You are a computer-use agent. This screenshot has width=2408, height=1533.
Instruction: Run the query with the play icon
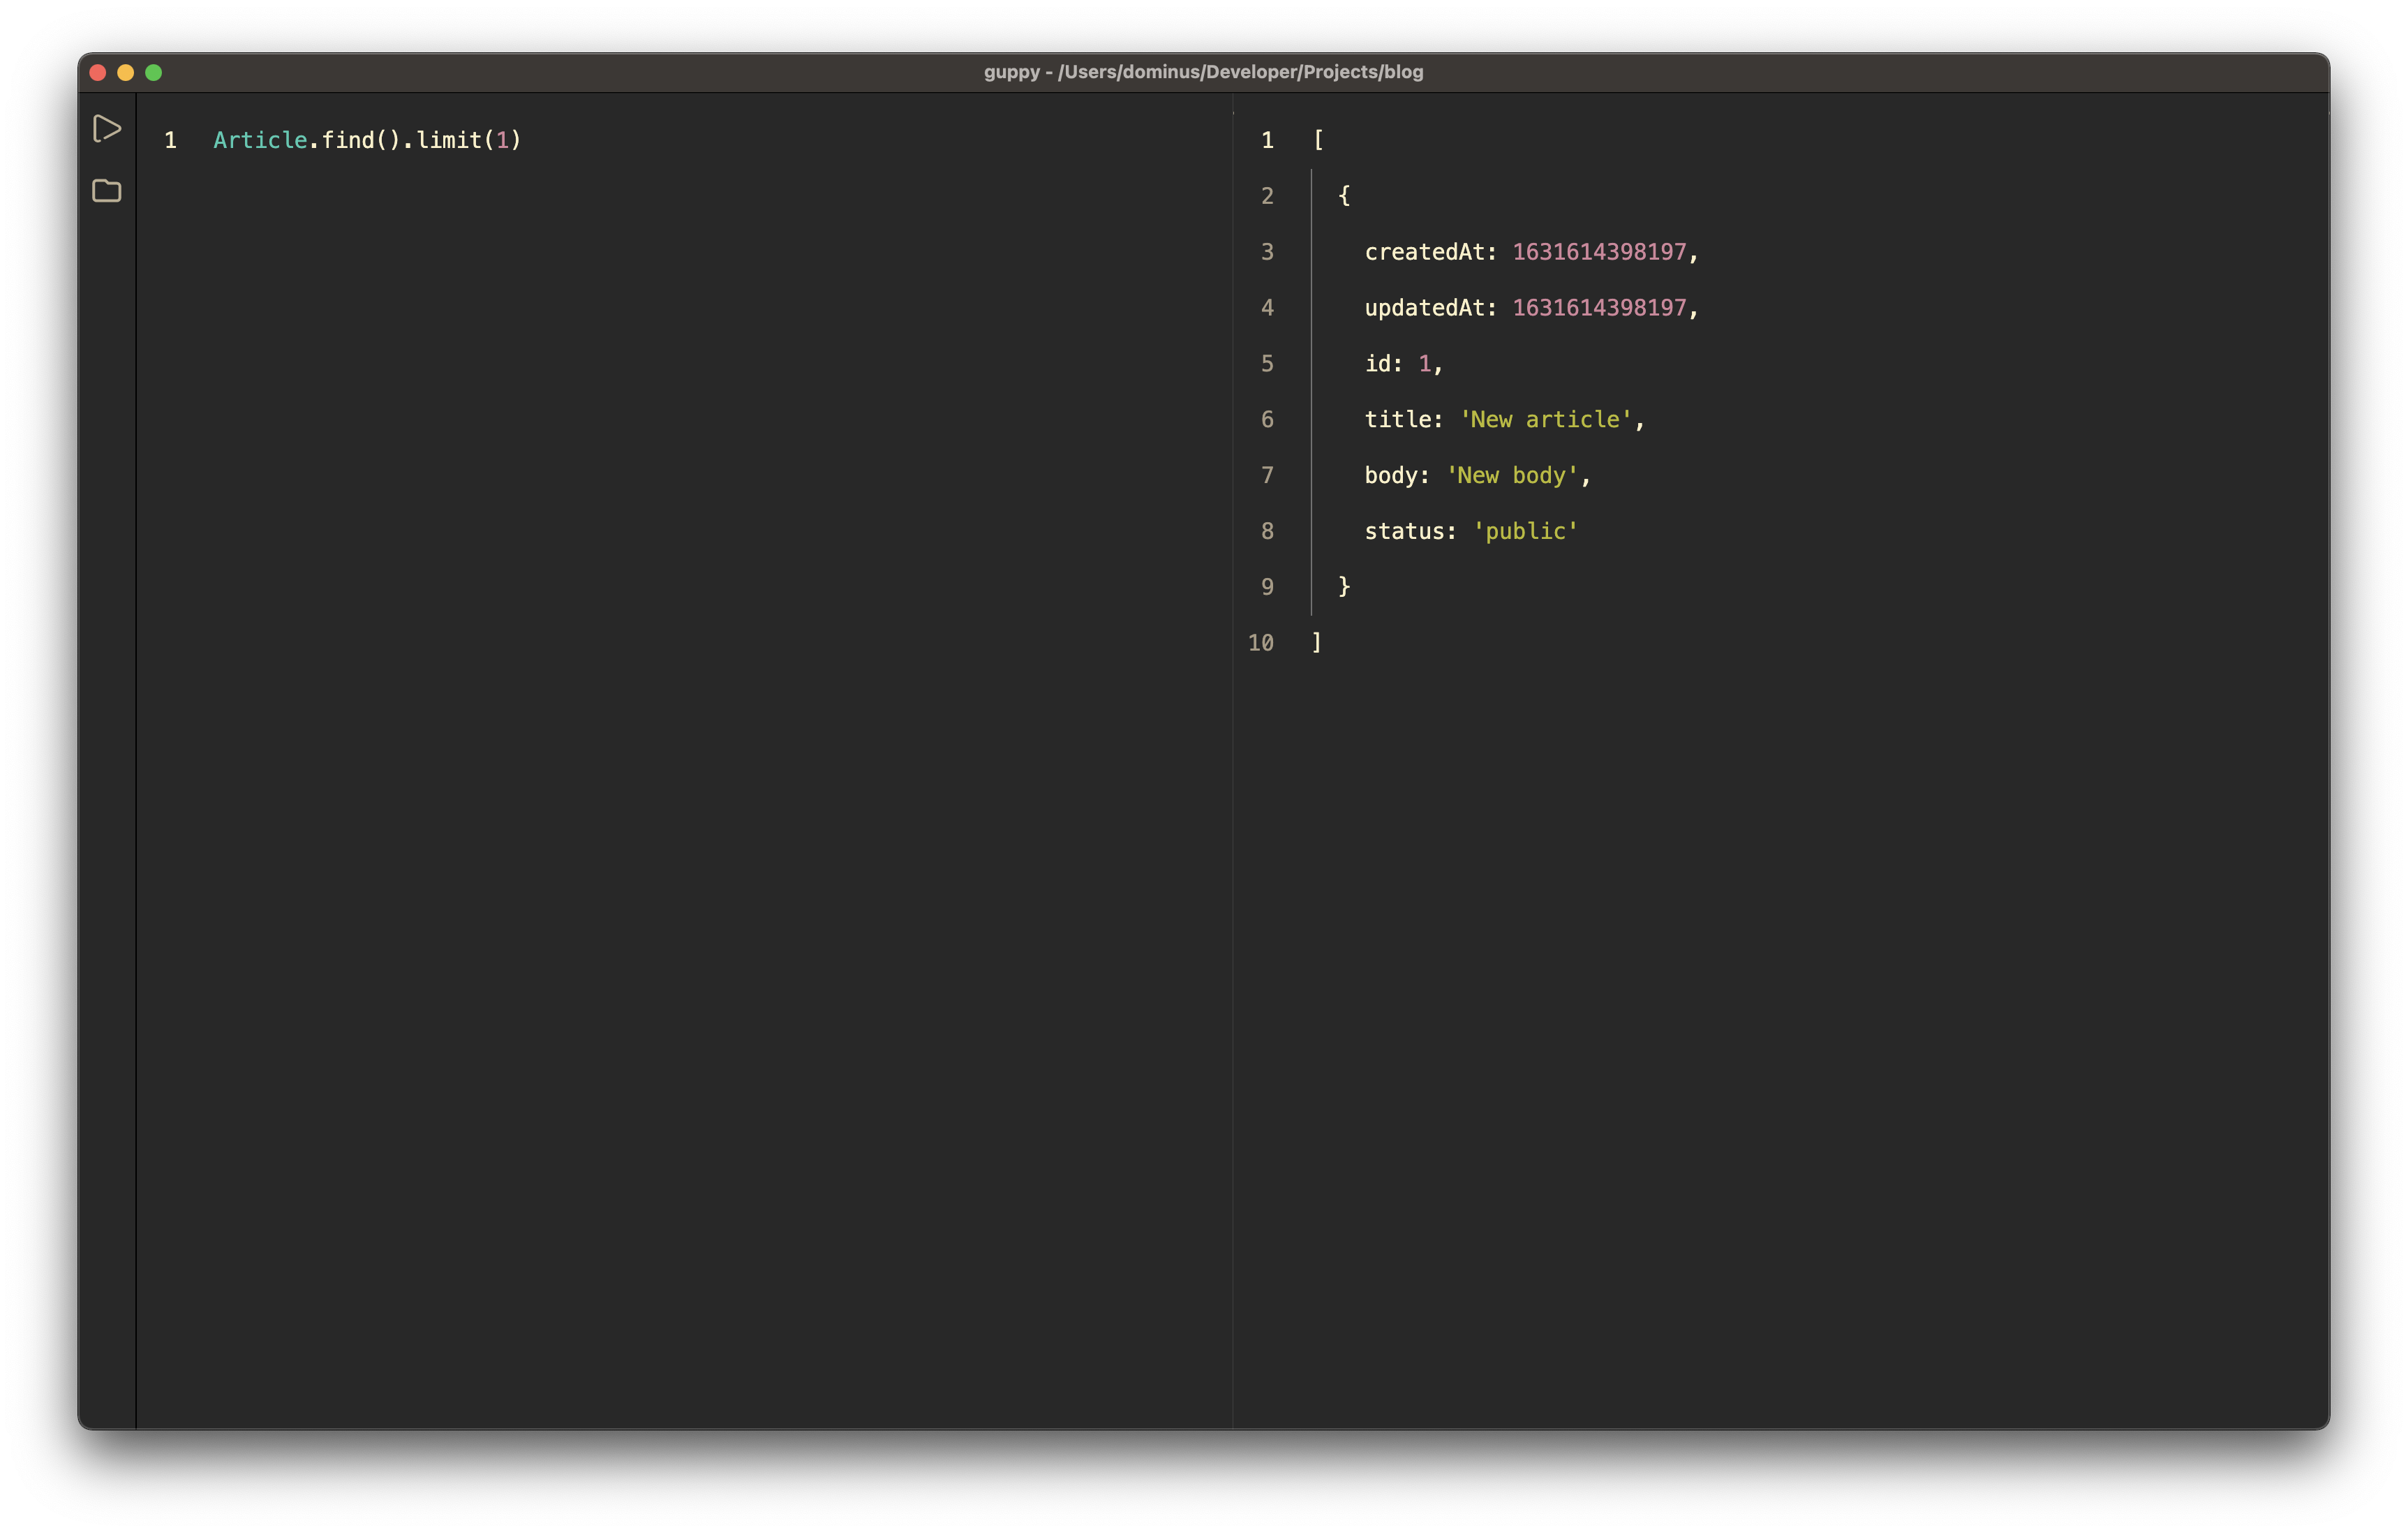click(107, 129)
